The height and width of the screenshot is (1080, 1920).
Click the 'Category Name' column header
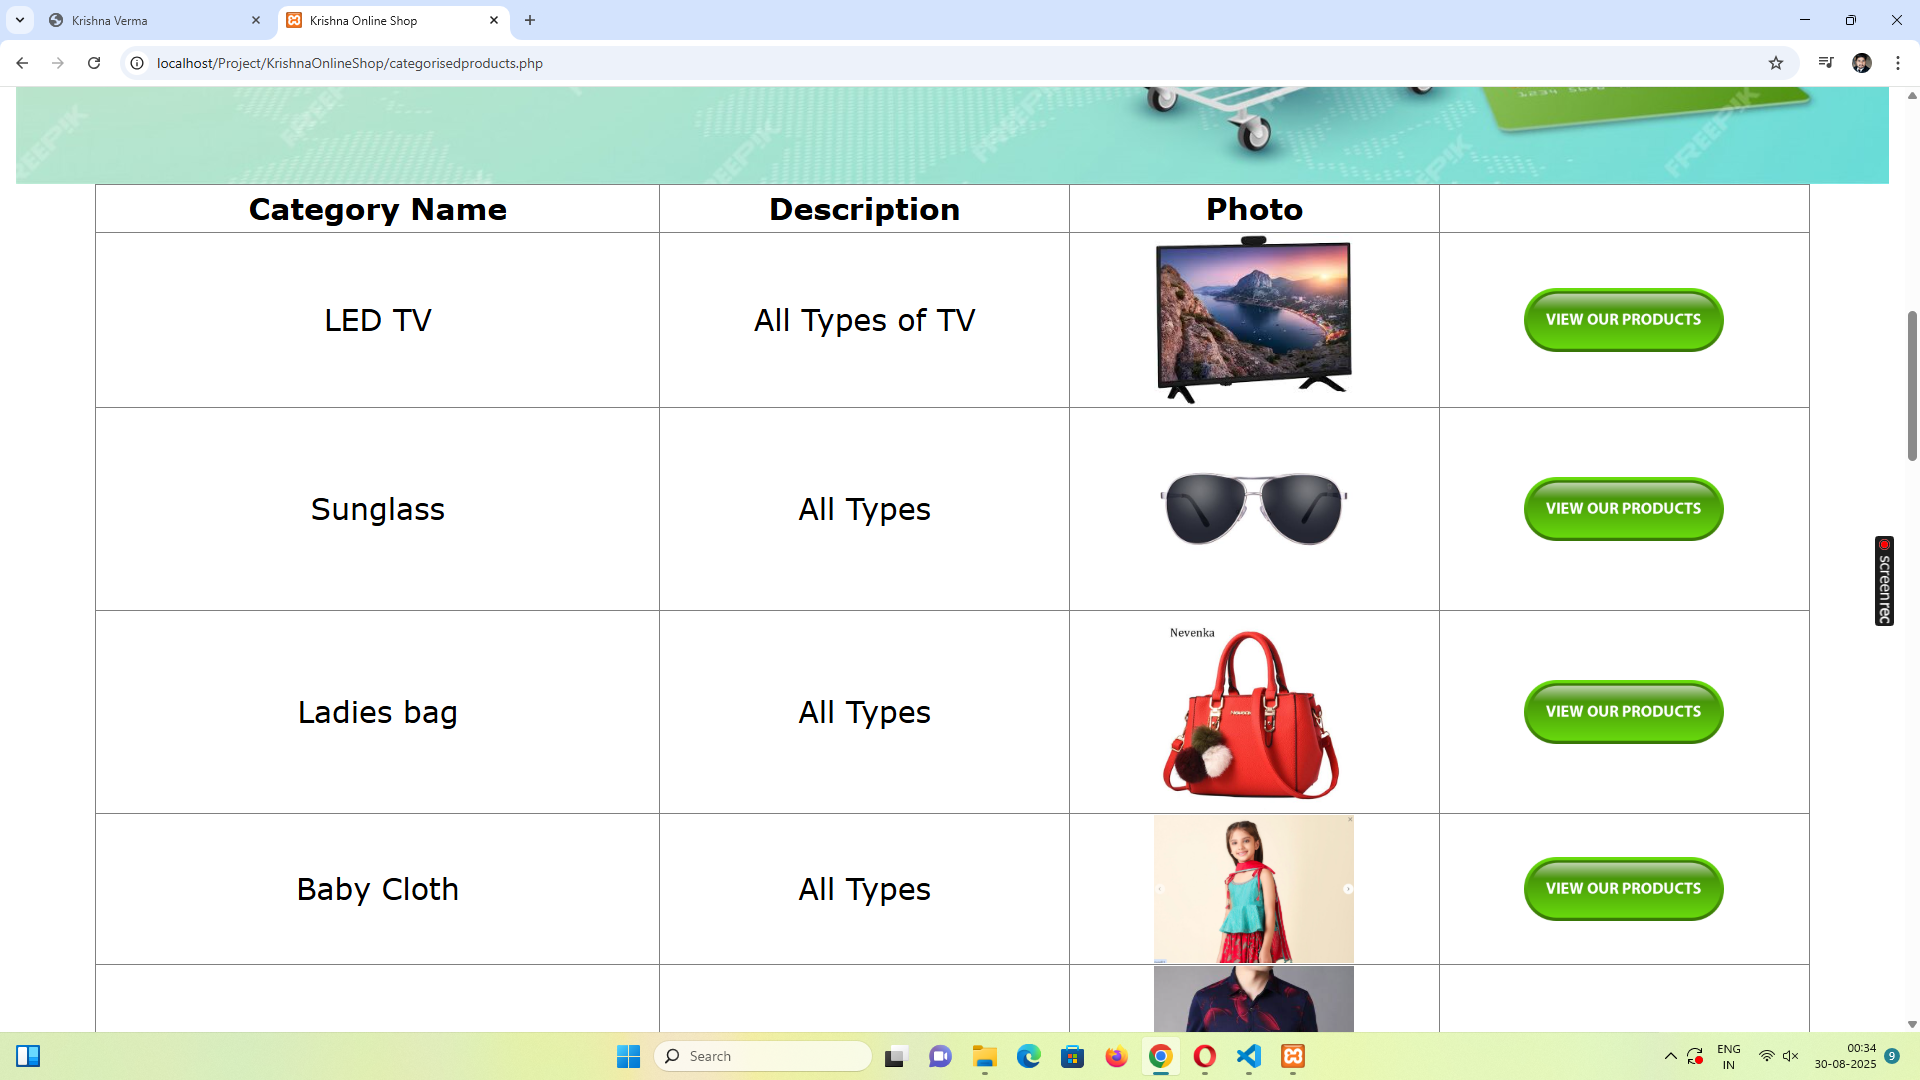[x=378, y=209]
